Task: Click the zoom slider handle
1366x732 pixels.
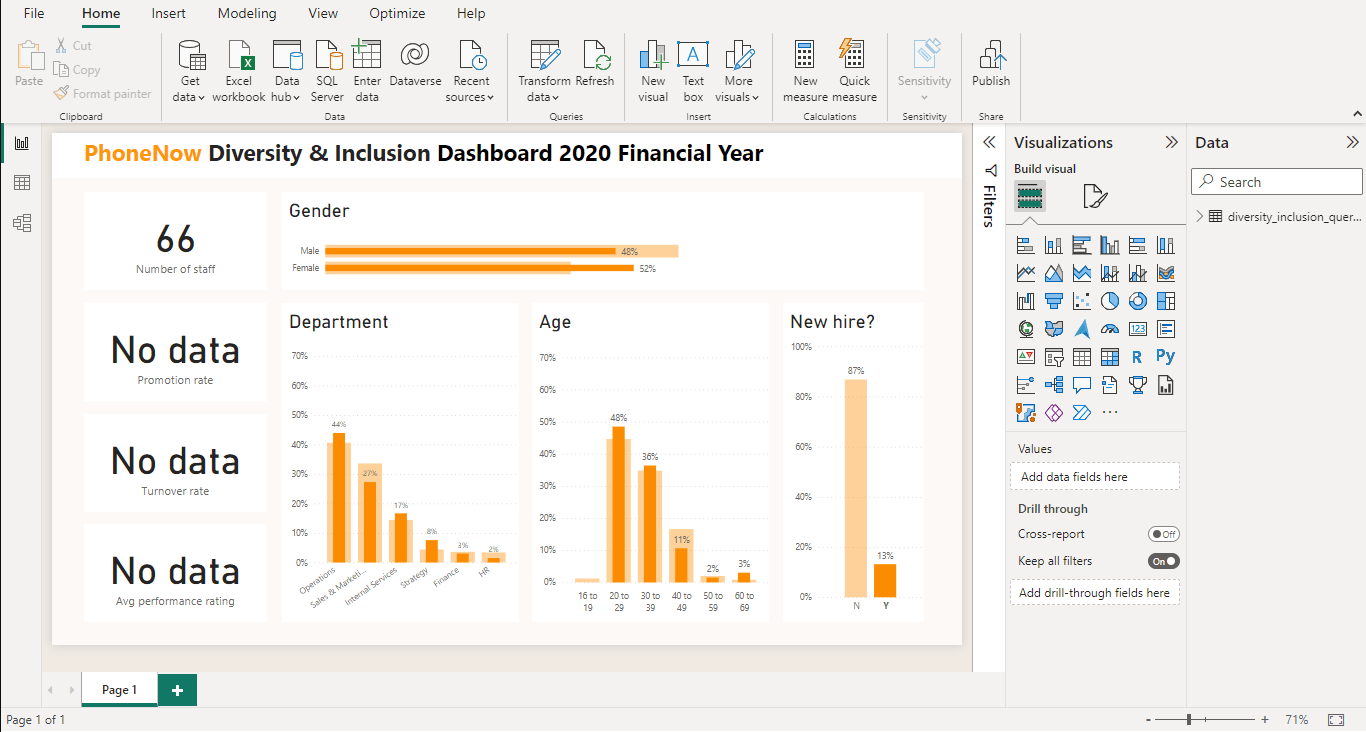Action: (x=1189, y=720)
